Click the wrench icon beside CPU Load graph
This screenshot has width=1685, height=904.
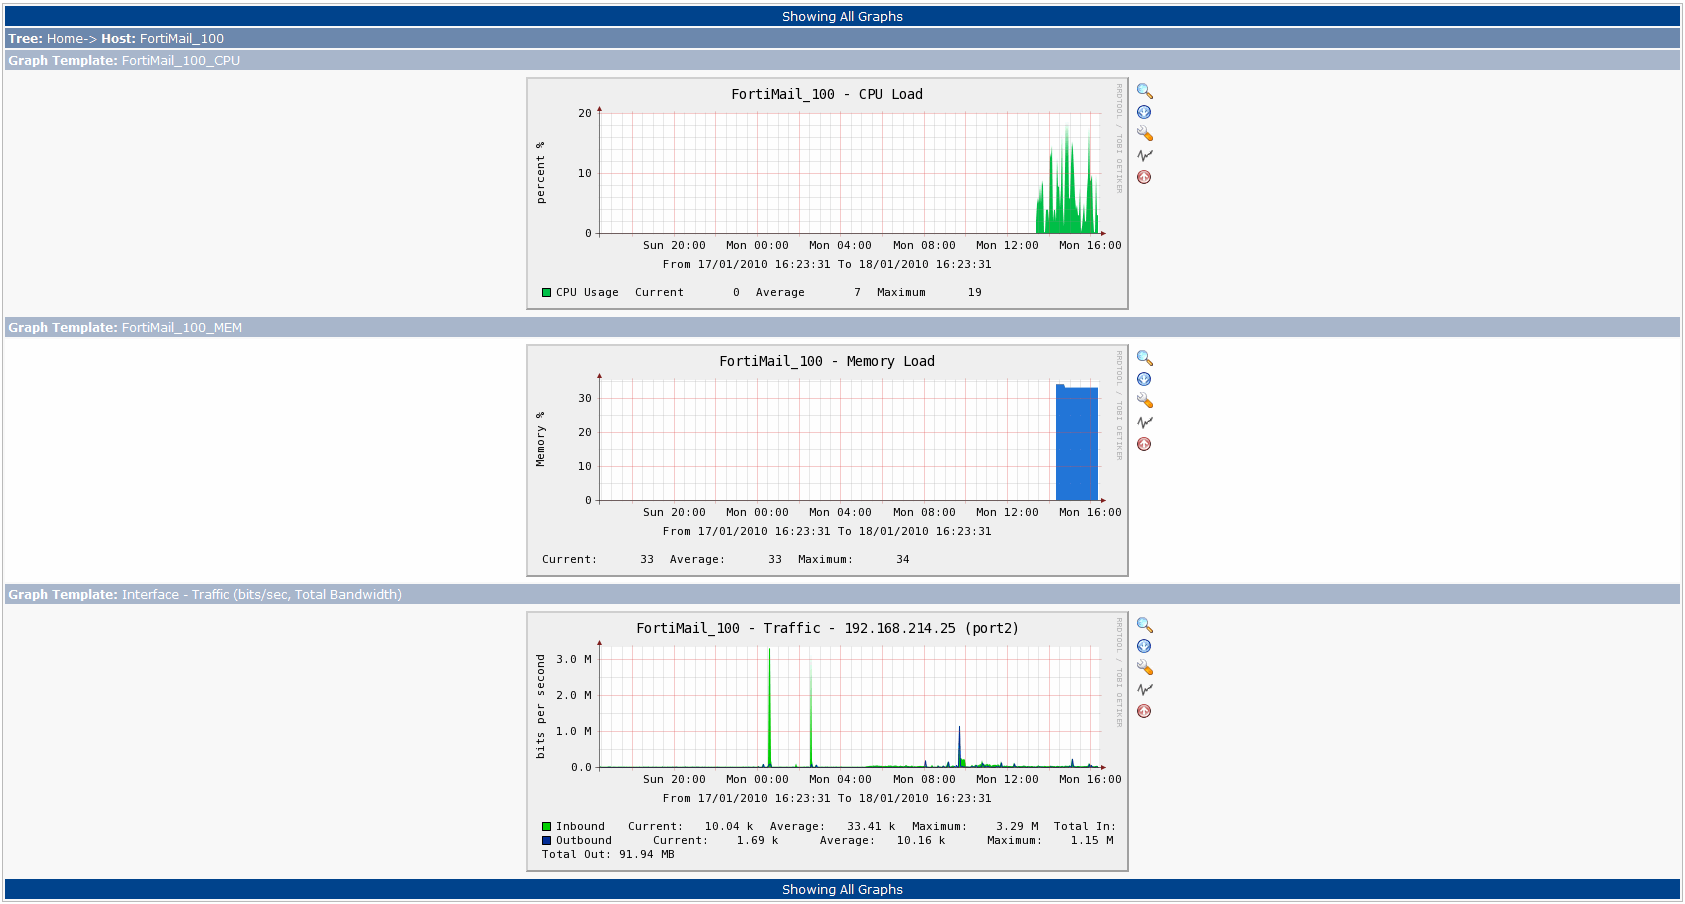(1145, 134)
